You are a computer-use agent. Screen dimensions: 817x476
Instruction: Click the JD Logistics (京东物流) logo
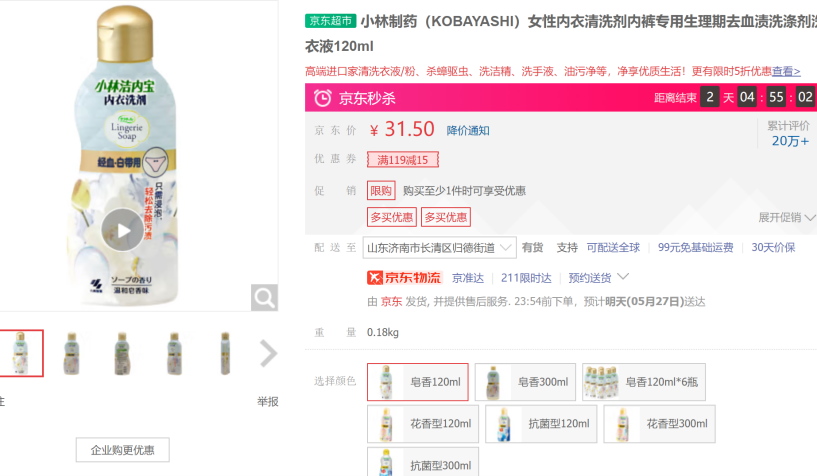[405, 277]
